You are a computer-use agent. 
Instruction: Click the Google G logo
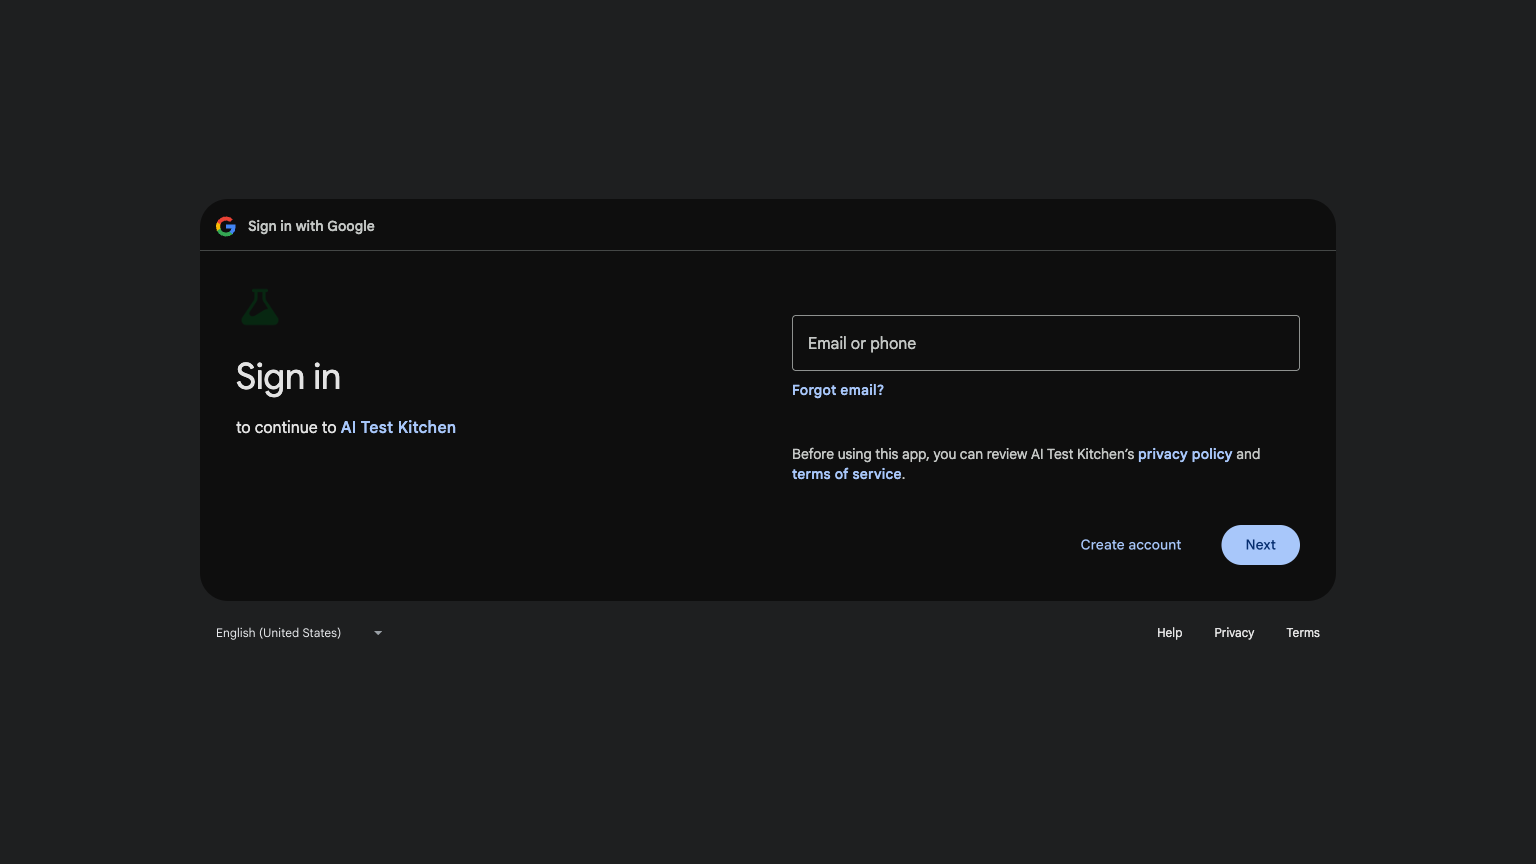[226, 226]
